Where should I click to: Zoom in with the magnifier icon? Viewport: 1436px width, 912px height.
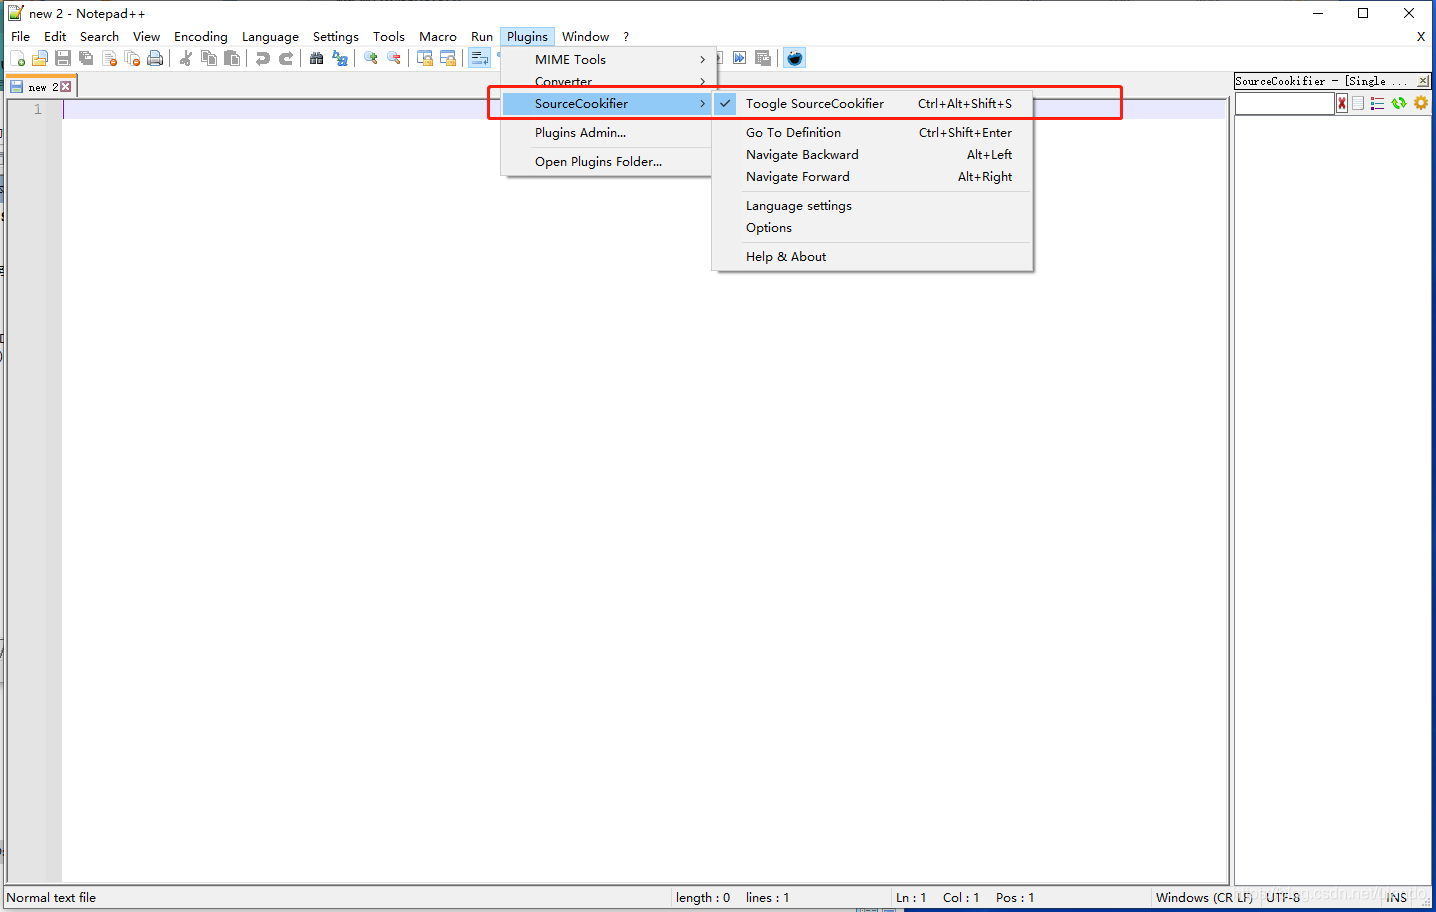pos(370,58)
